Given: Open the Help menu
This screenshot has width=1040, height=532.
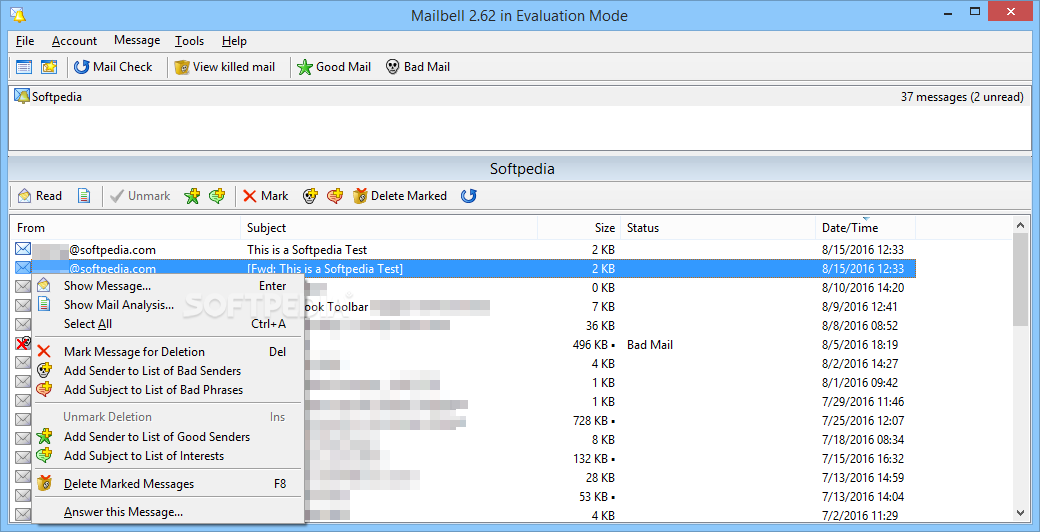Looking at the screenshot, I should click(x=234, y=41).
